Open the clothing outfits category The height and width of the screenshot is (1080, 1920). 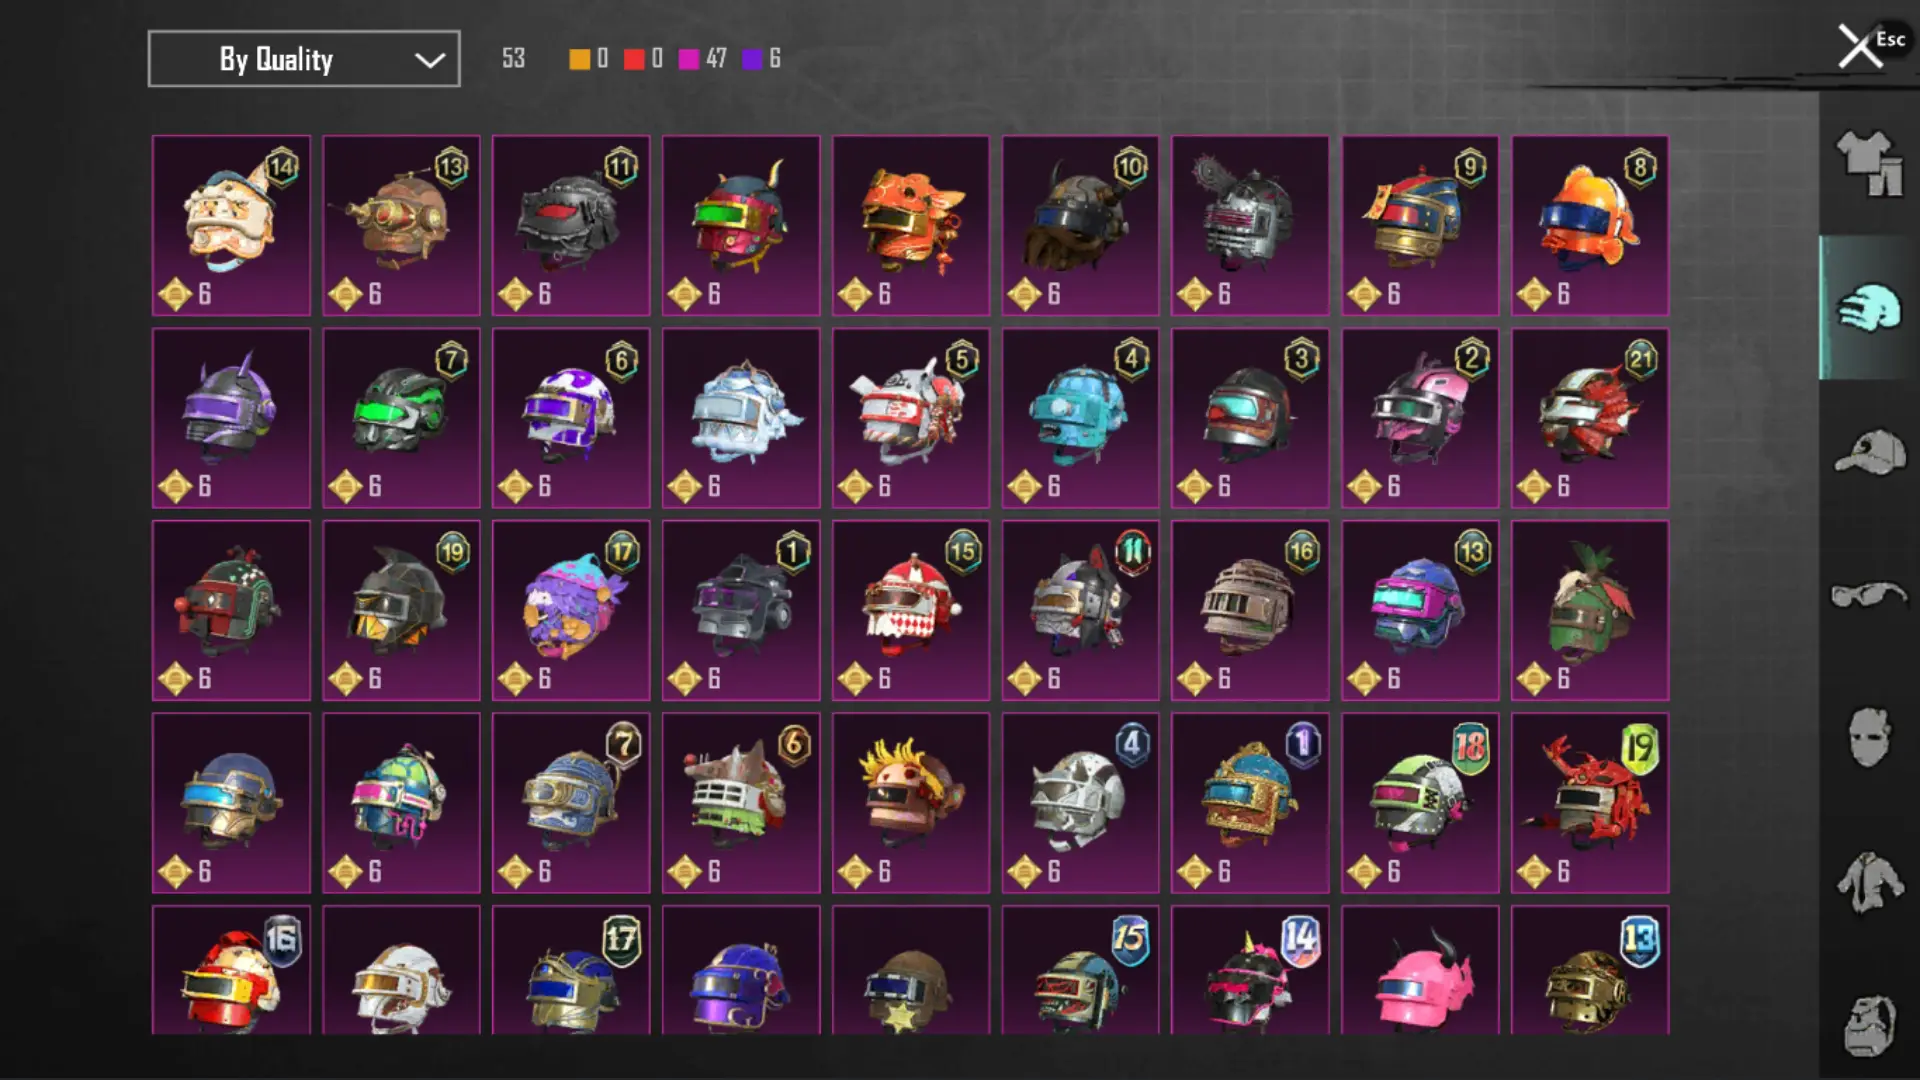pyautogui.click(x=1868, y=163)
